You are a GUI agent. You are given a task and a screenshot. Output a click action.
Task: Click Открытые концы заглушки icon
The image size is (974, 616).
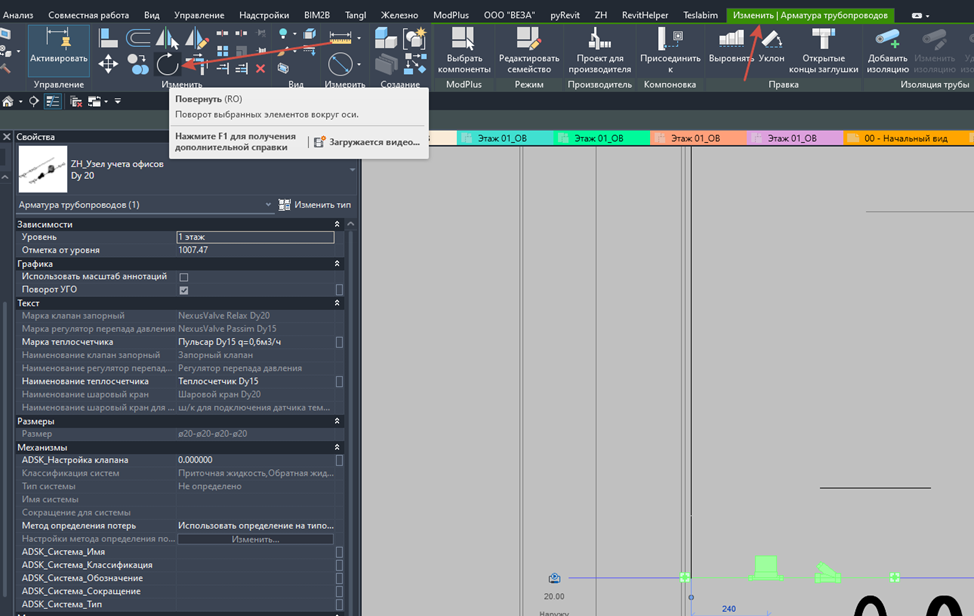tap(823, 50)
